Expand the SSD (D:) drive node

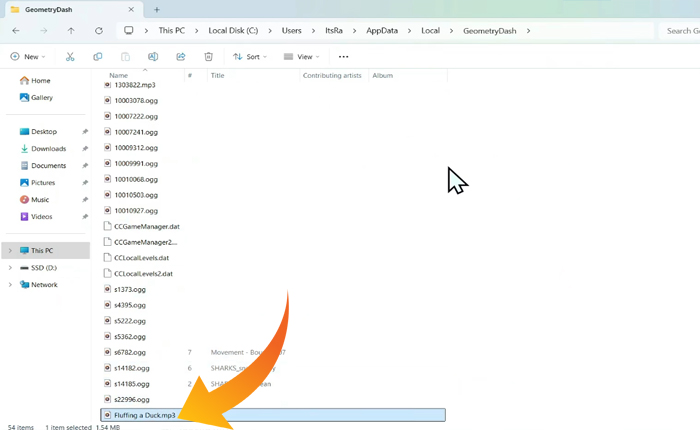tap(10, 268)
